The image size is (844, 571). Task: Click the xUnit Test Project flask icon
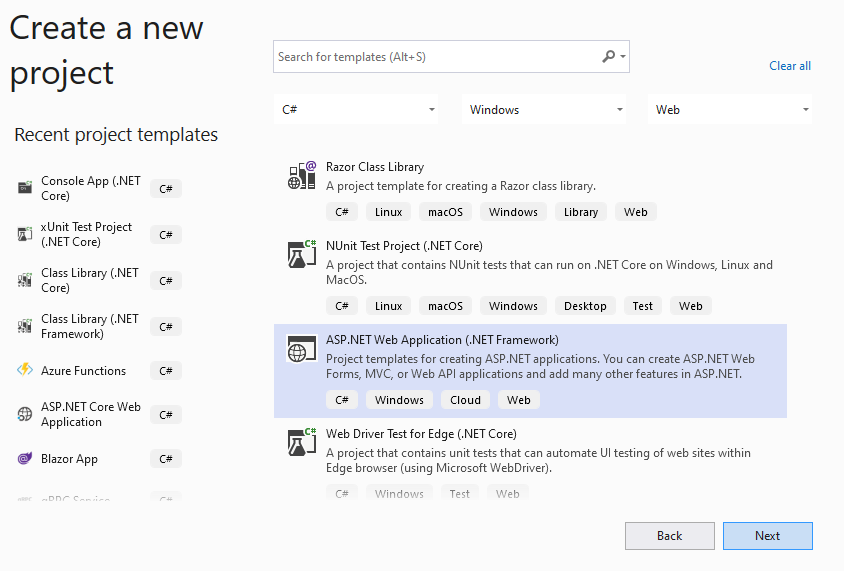click(25, 234)
